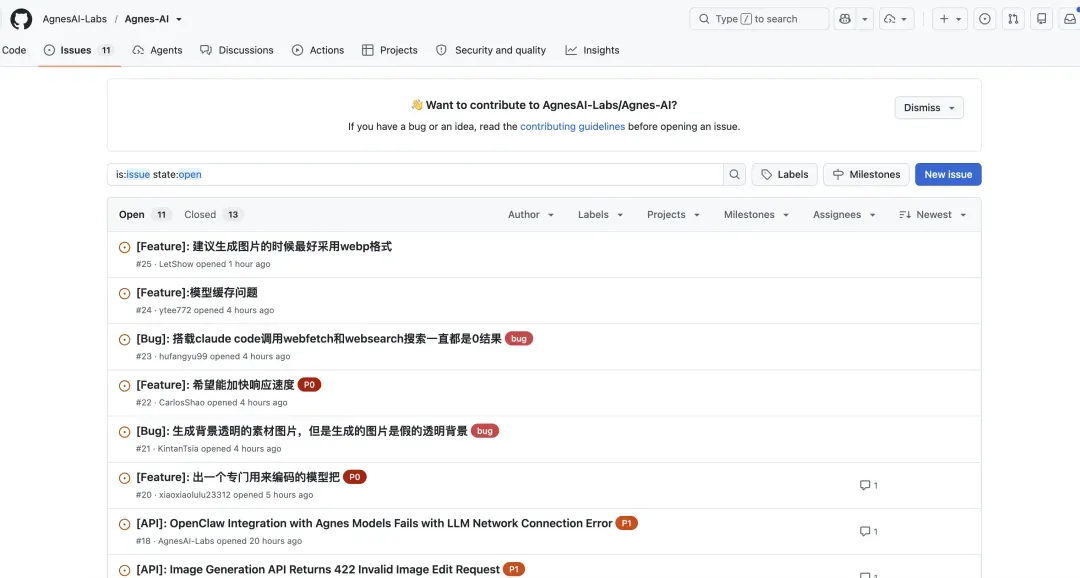This screenshot has width=1080, height=578.
Task: Open author xiaoxiaolulu23312 profile link
Action: [195, 495]
